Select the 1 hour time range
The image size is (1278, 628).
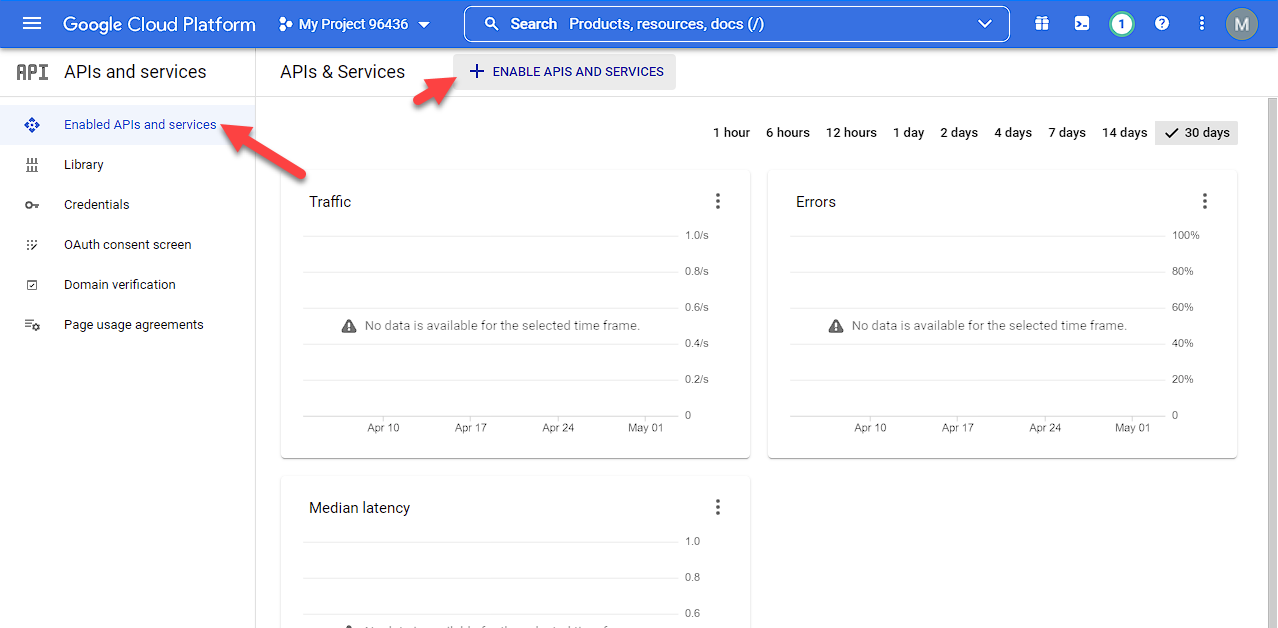731,133
